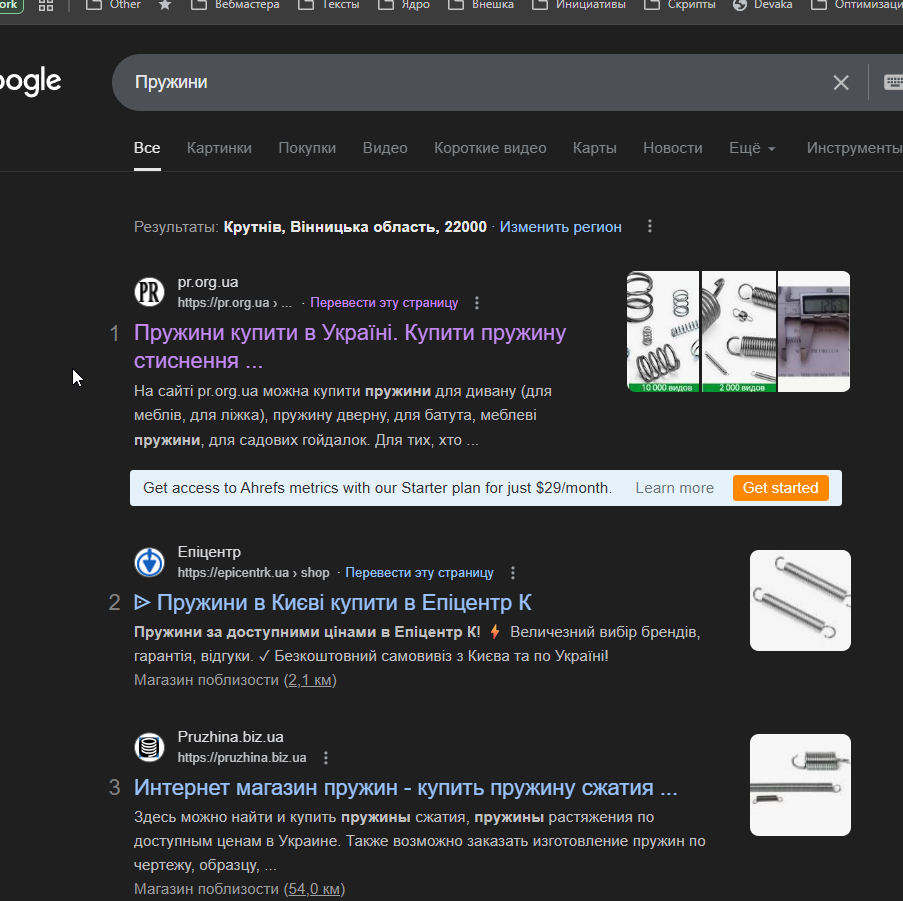Open the Внешка bookmarks folder

[481, 5]
